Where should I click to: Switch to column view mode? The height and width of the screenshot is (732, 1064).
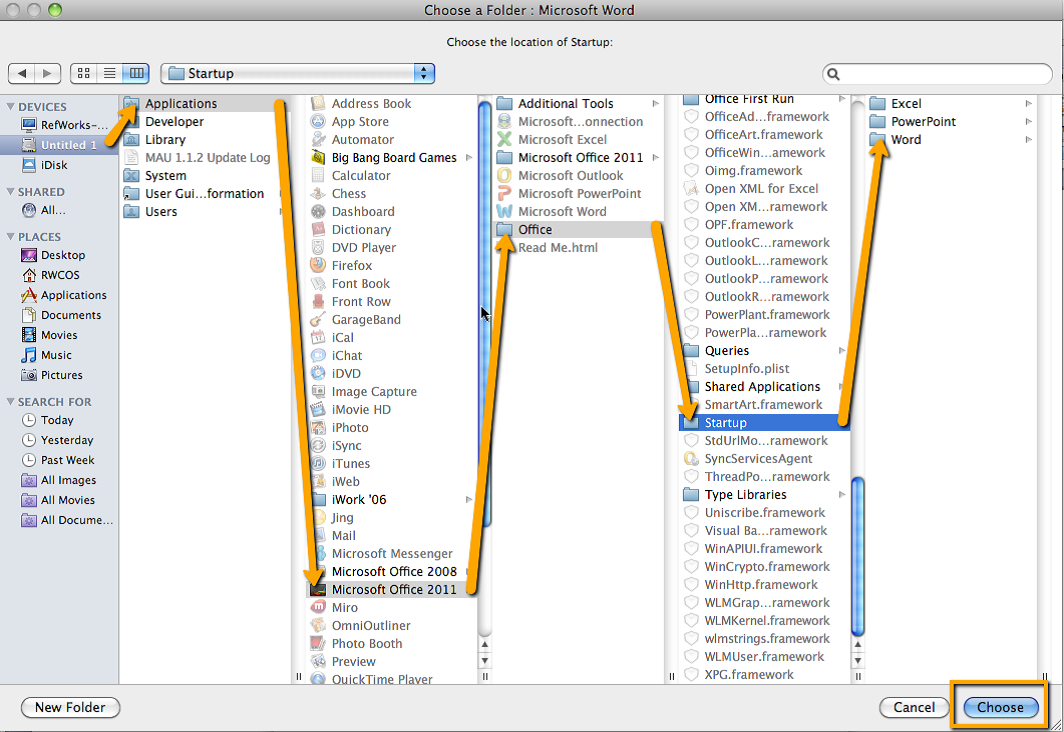coord(136,73)
